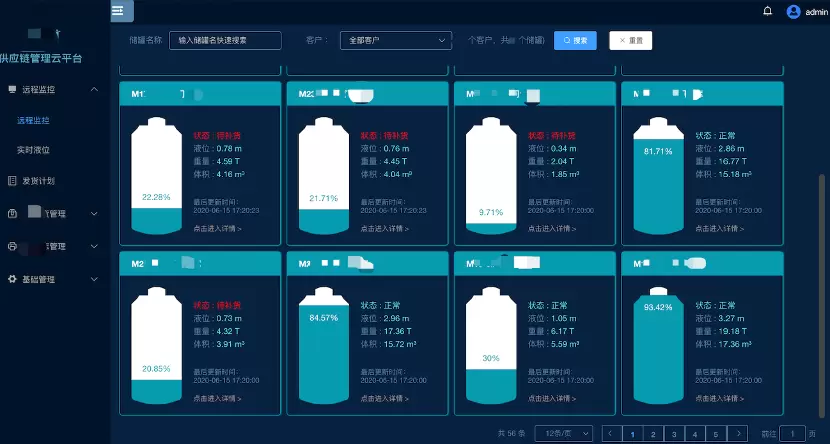The image size is (830, 444).
Task: Click the 远程监控 monitor icon in sidebar
Action: click(12, 90)
